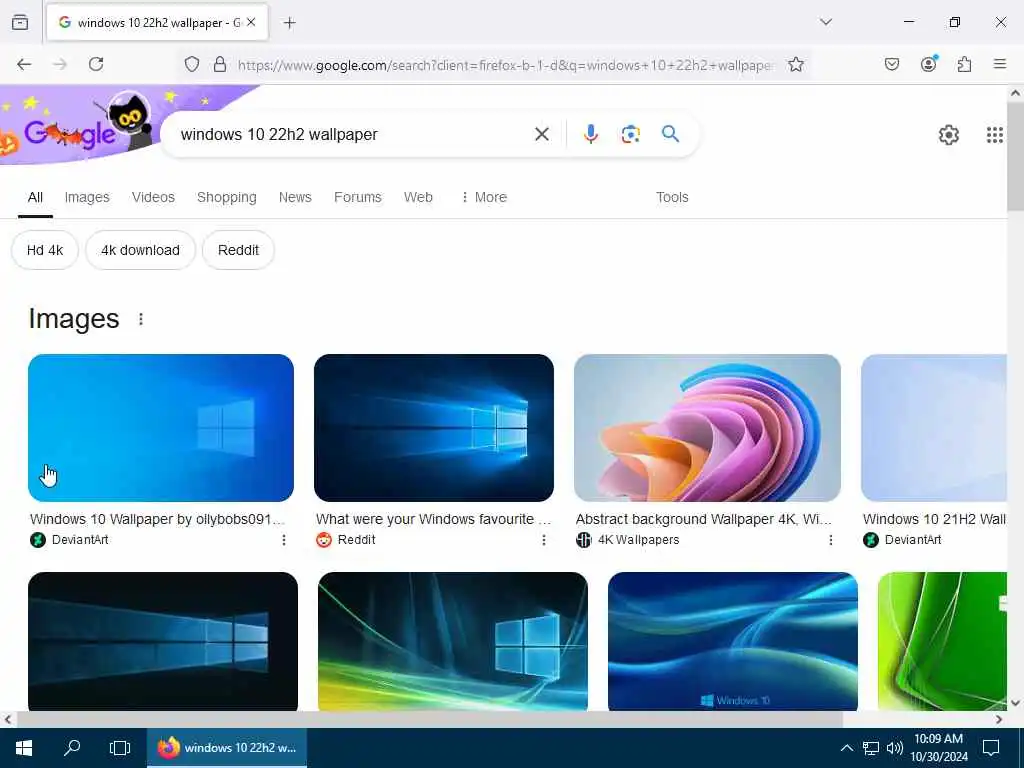Click the tracking protection shield icon
The height and width of the screenshot is (768, 1024).
pos(191,64)
